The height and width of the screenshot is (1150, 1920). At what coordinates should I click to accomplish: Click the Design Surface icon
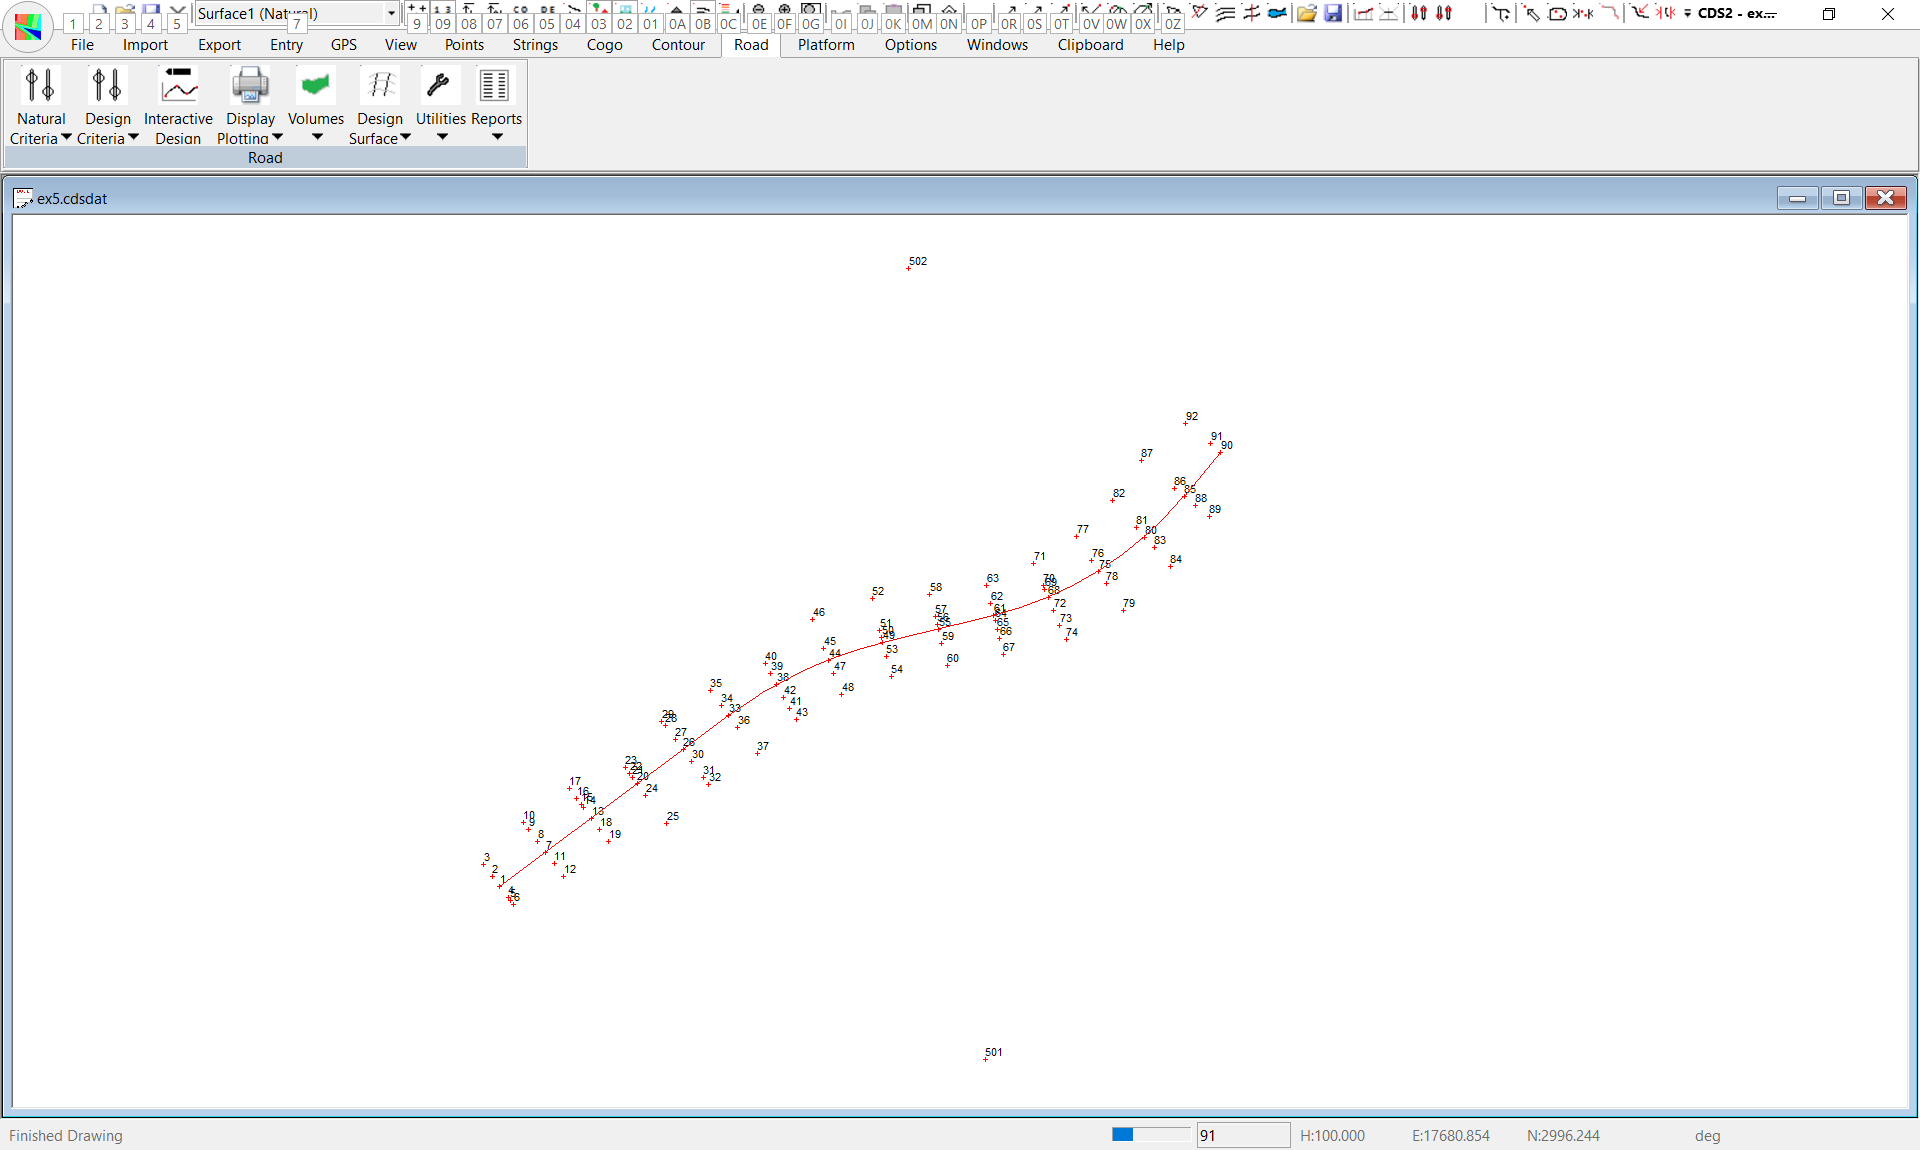380,86
